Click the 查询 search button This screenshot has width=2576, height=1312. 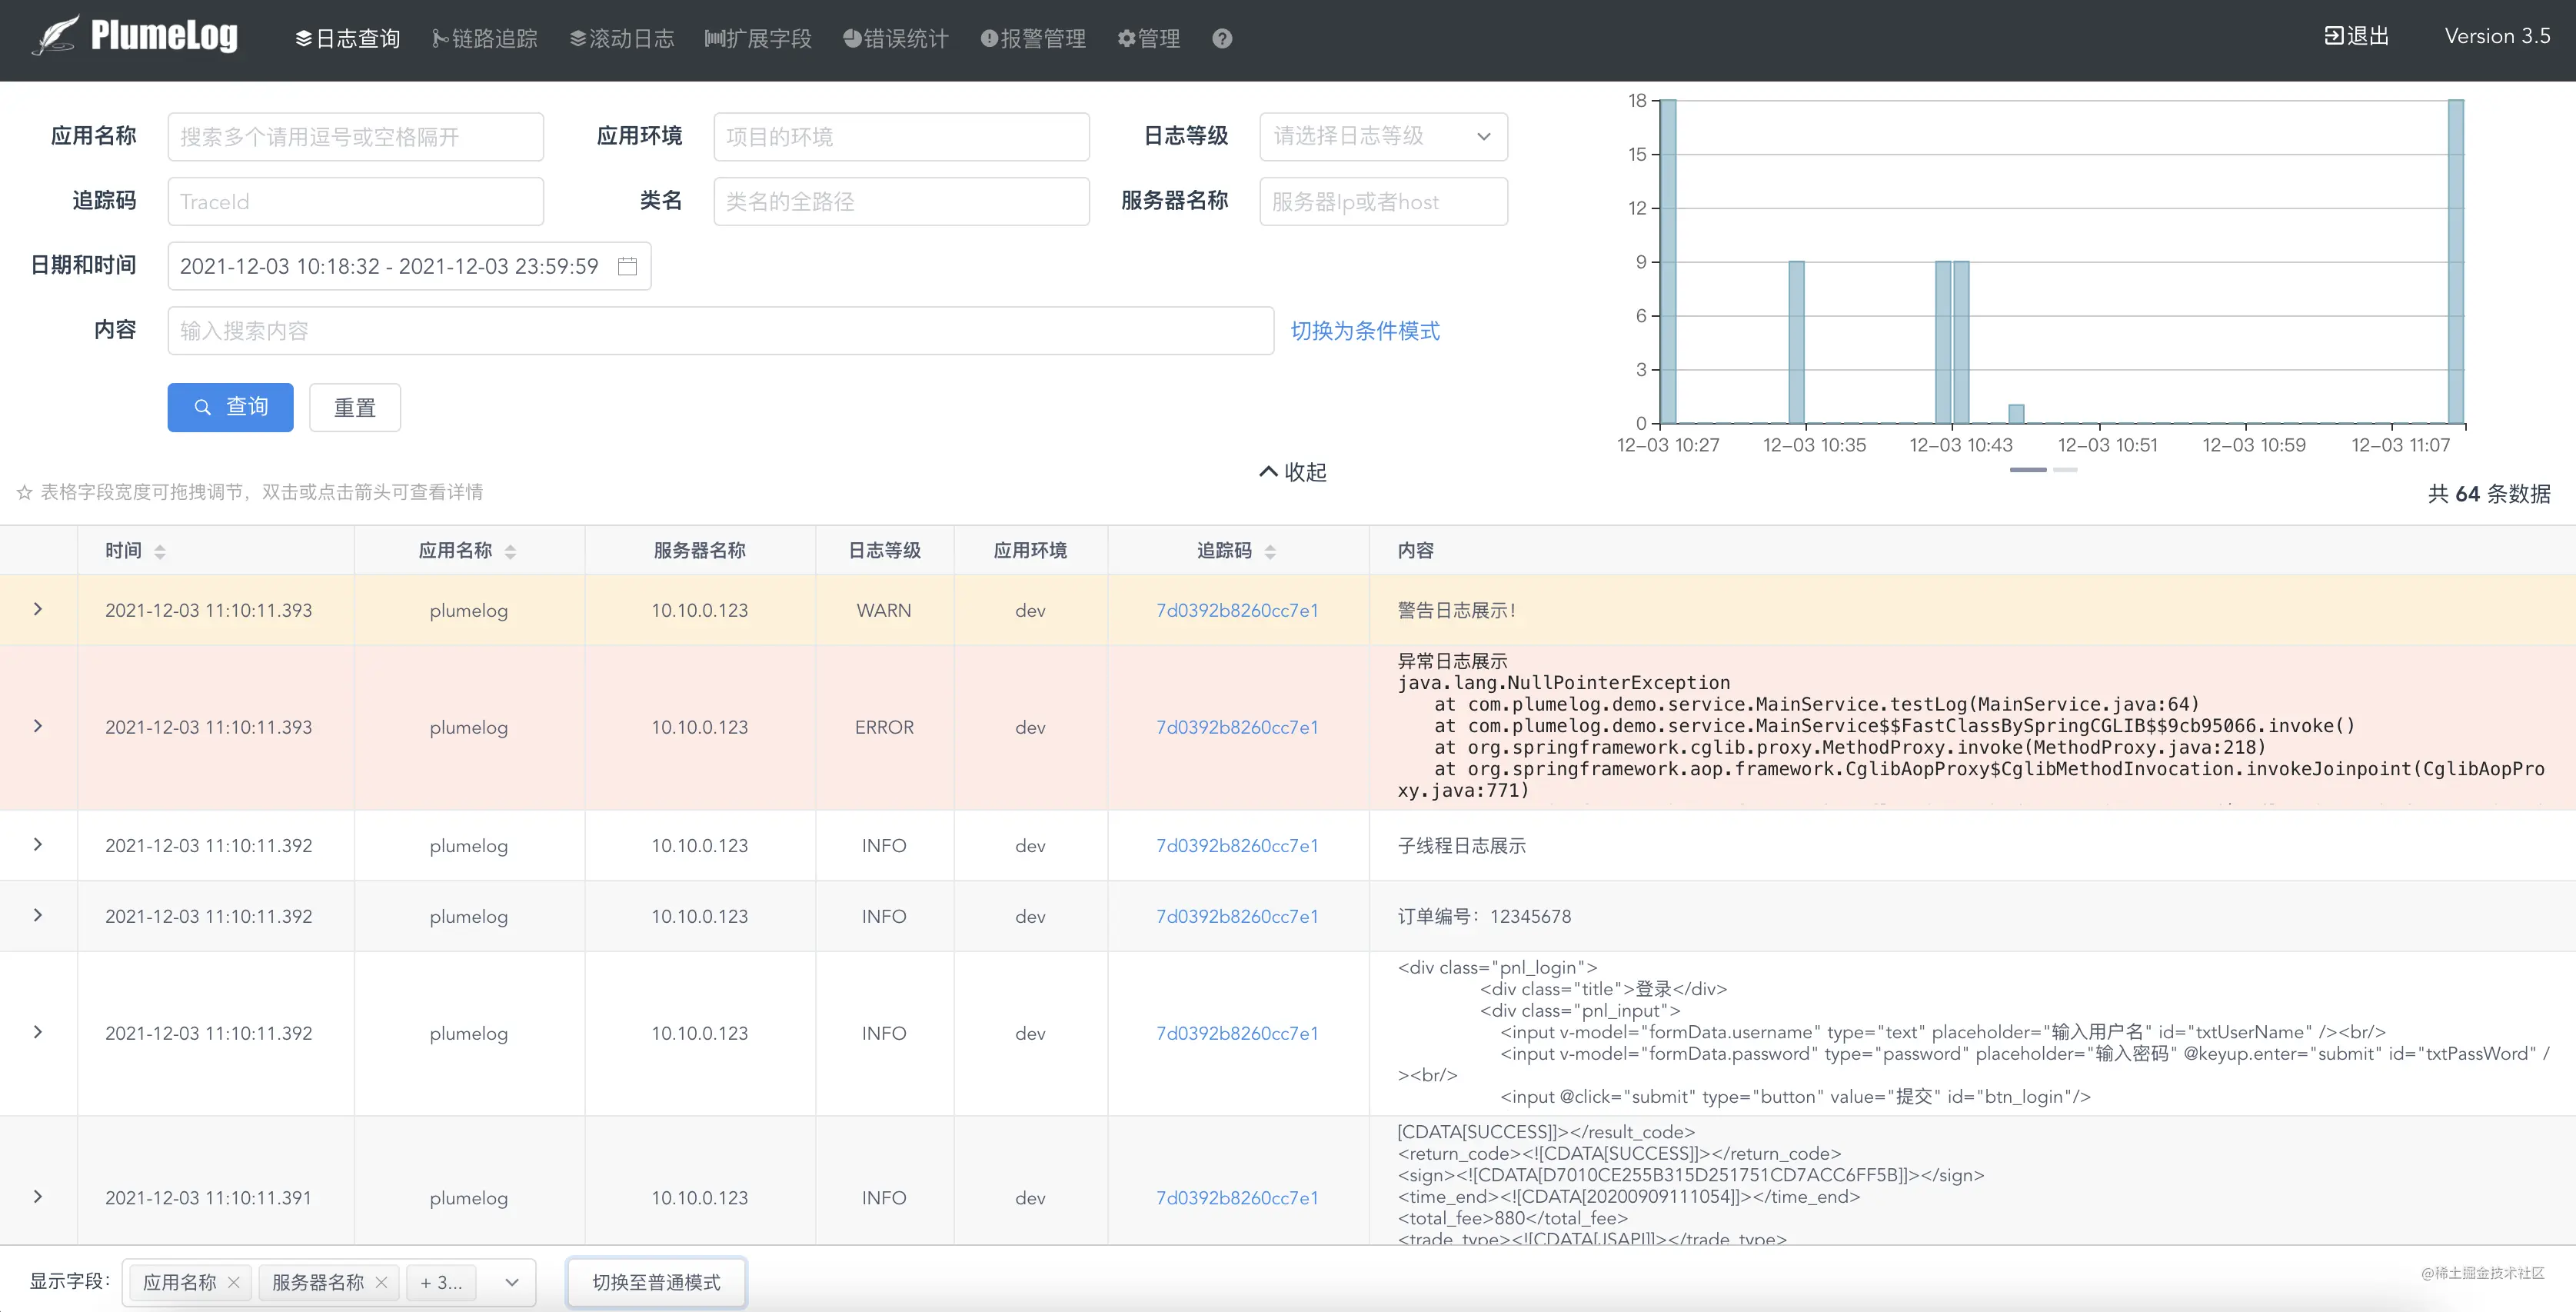click(230, 407)
